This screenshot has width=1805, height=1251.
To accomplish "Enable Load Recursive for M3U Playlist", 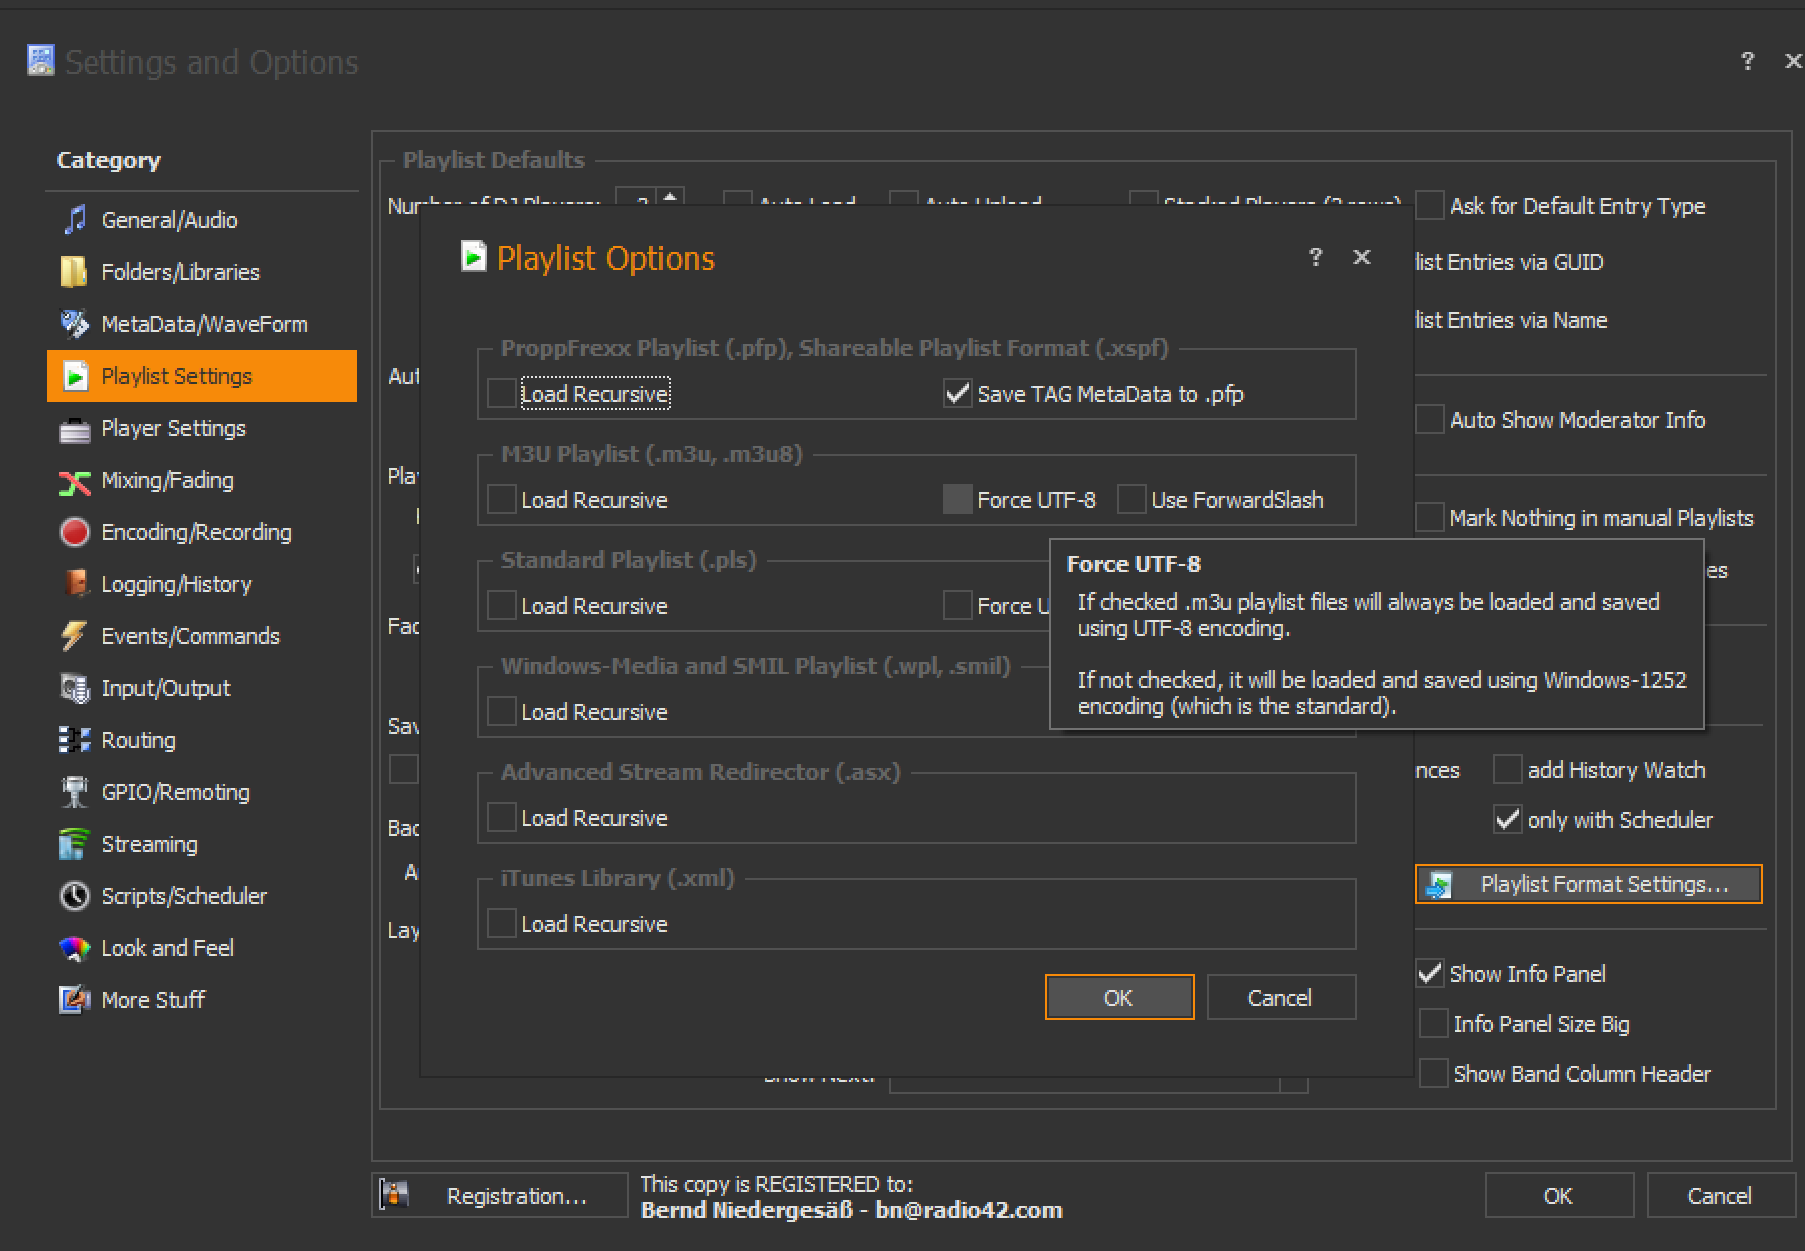I will [x=502, y=500].
